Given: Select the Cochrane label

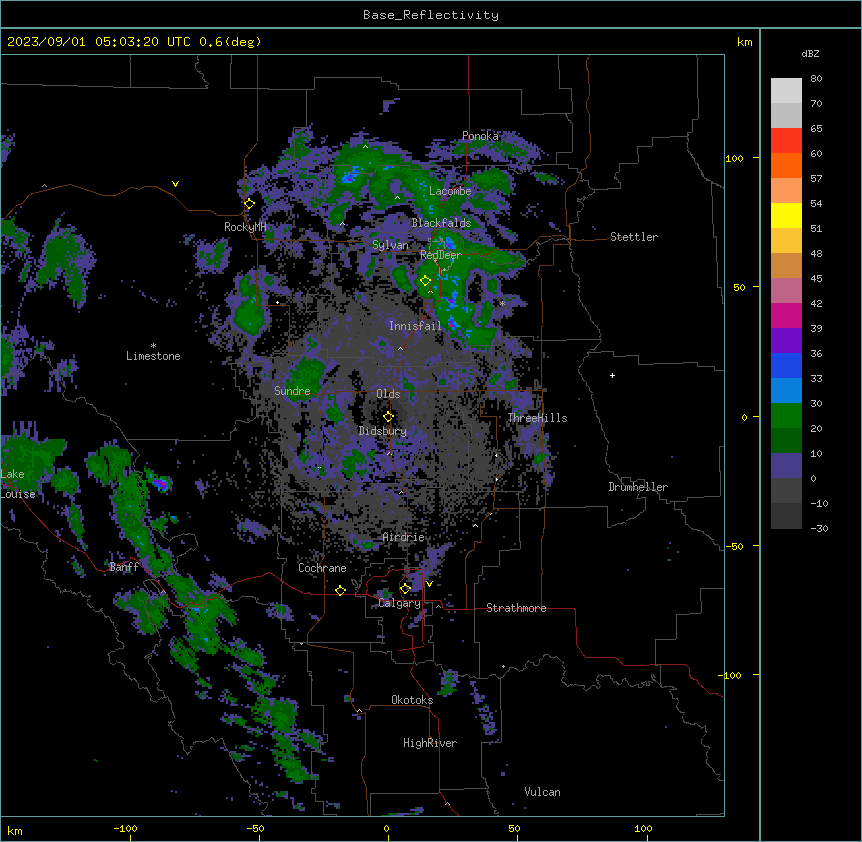Looking at the screenshot, I should click(x=322, y=568).
